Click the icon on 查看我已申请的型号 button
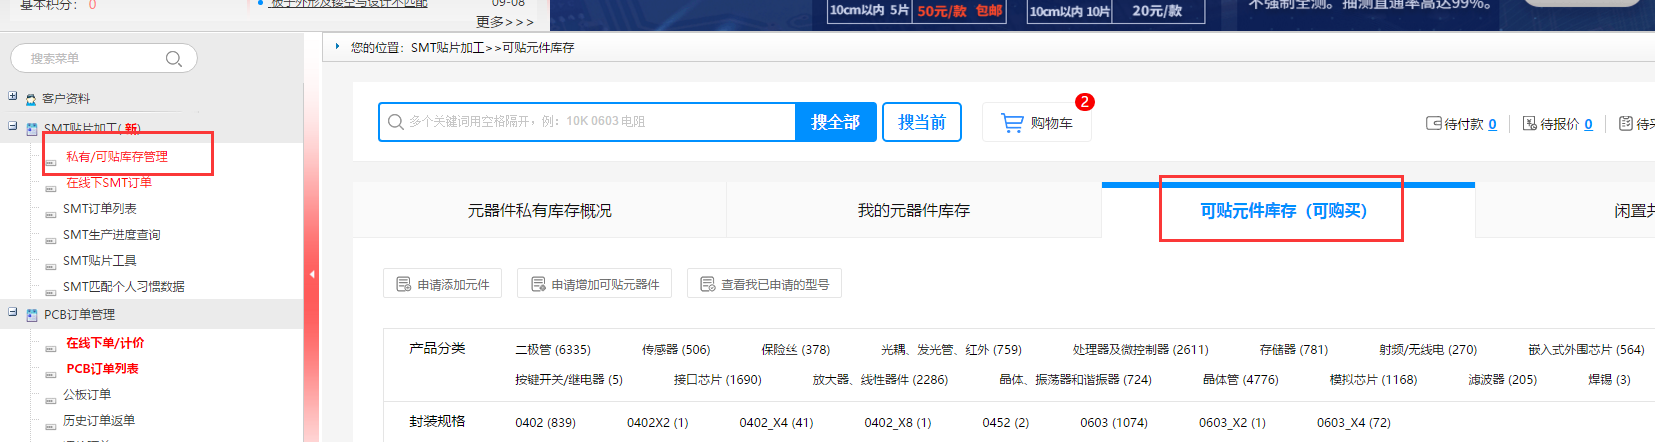This screenshot has width=1655, height=442. point(707,285)
